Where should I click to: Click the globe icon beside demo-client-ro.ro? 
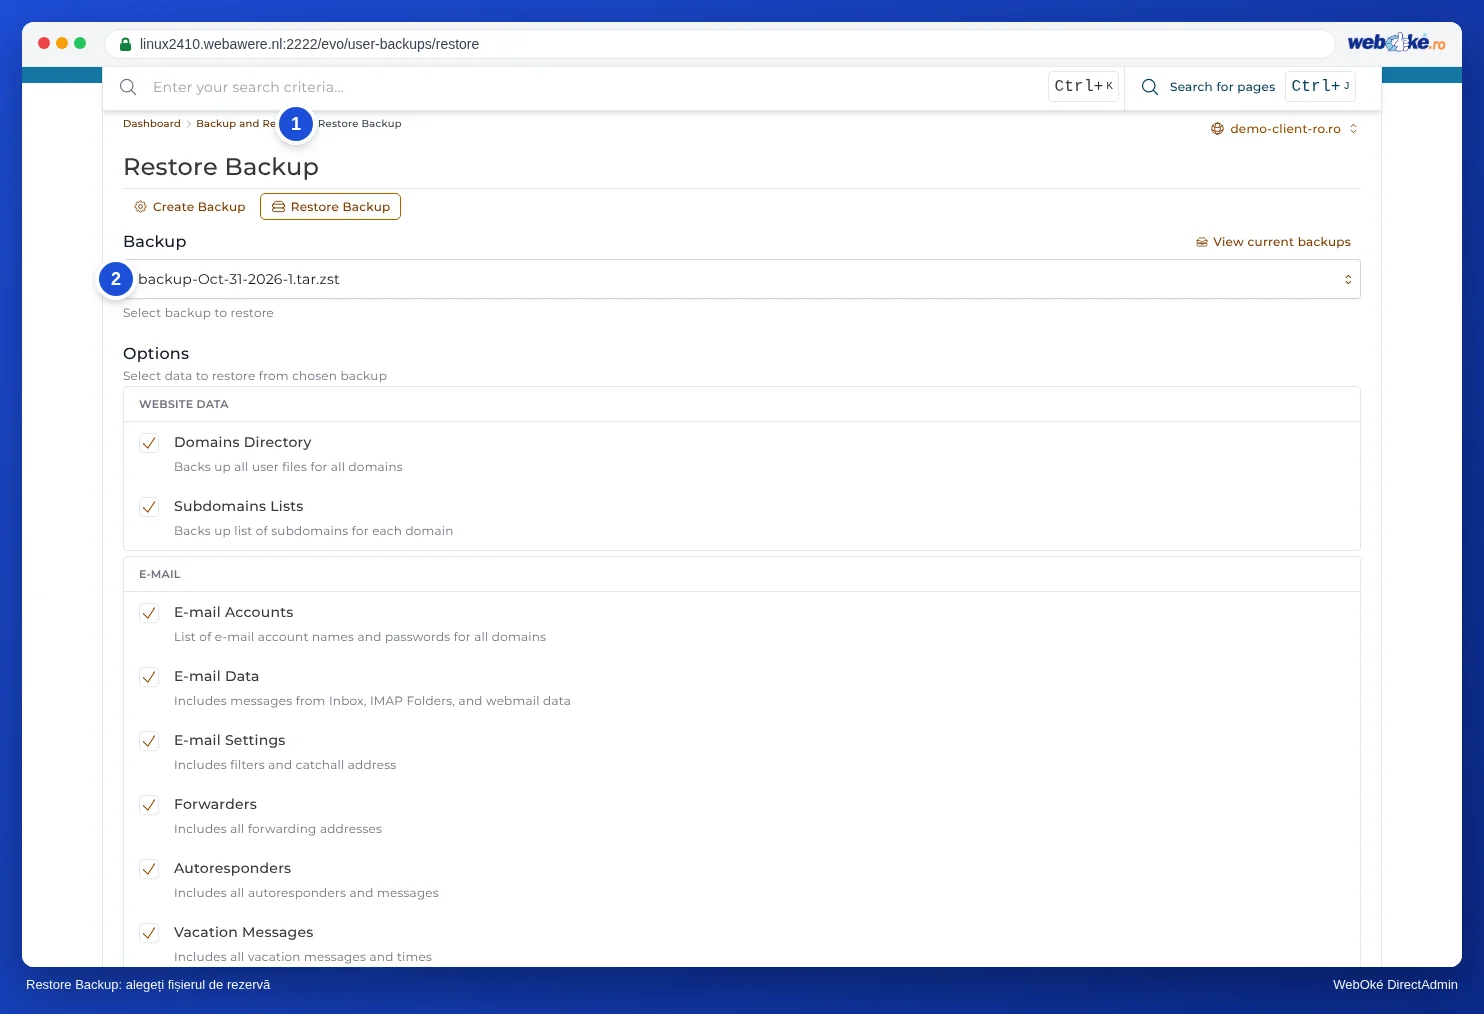pyautogui.click(x=1217, y=129)
